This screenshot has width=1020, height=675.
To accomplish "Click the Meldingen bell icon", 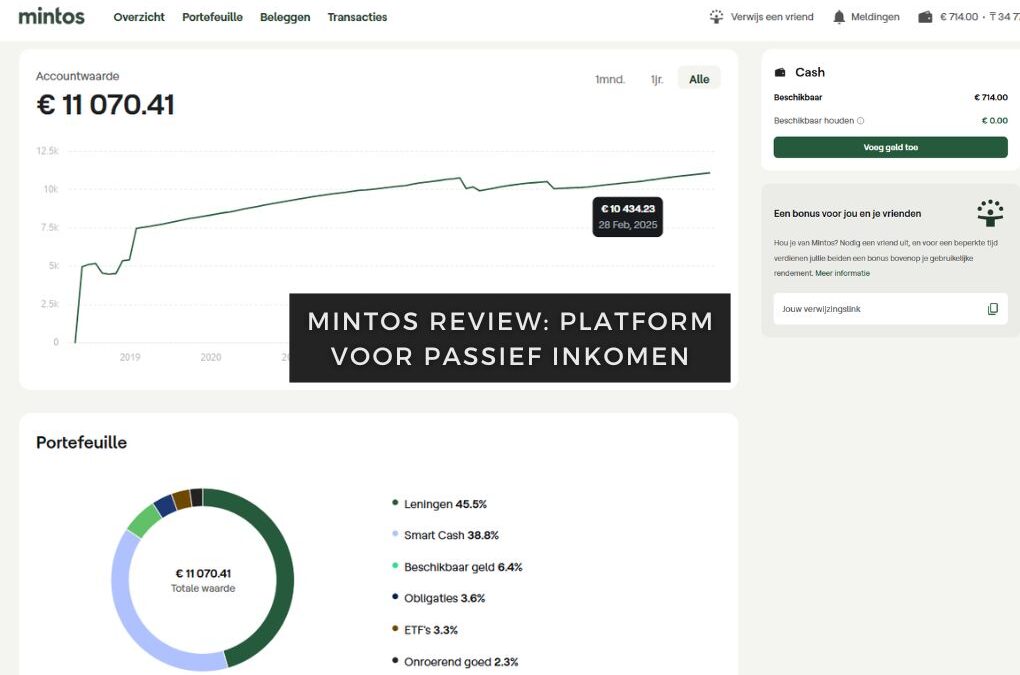I will (840, 16).
